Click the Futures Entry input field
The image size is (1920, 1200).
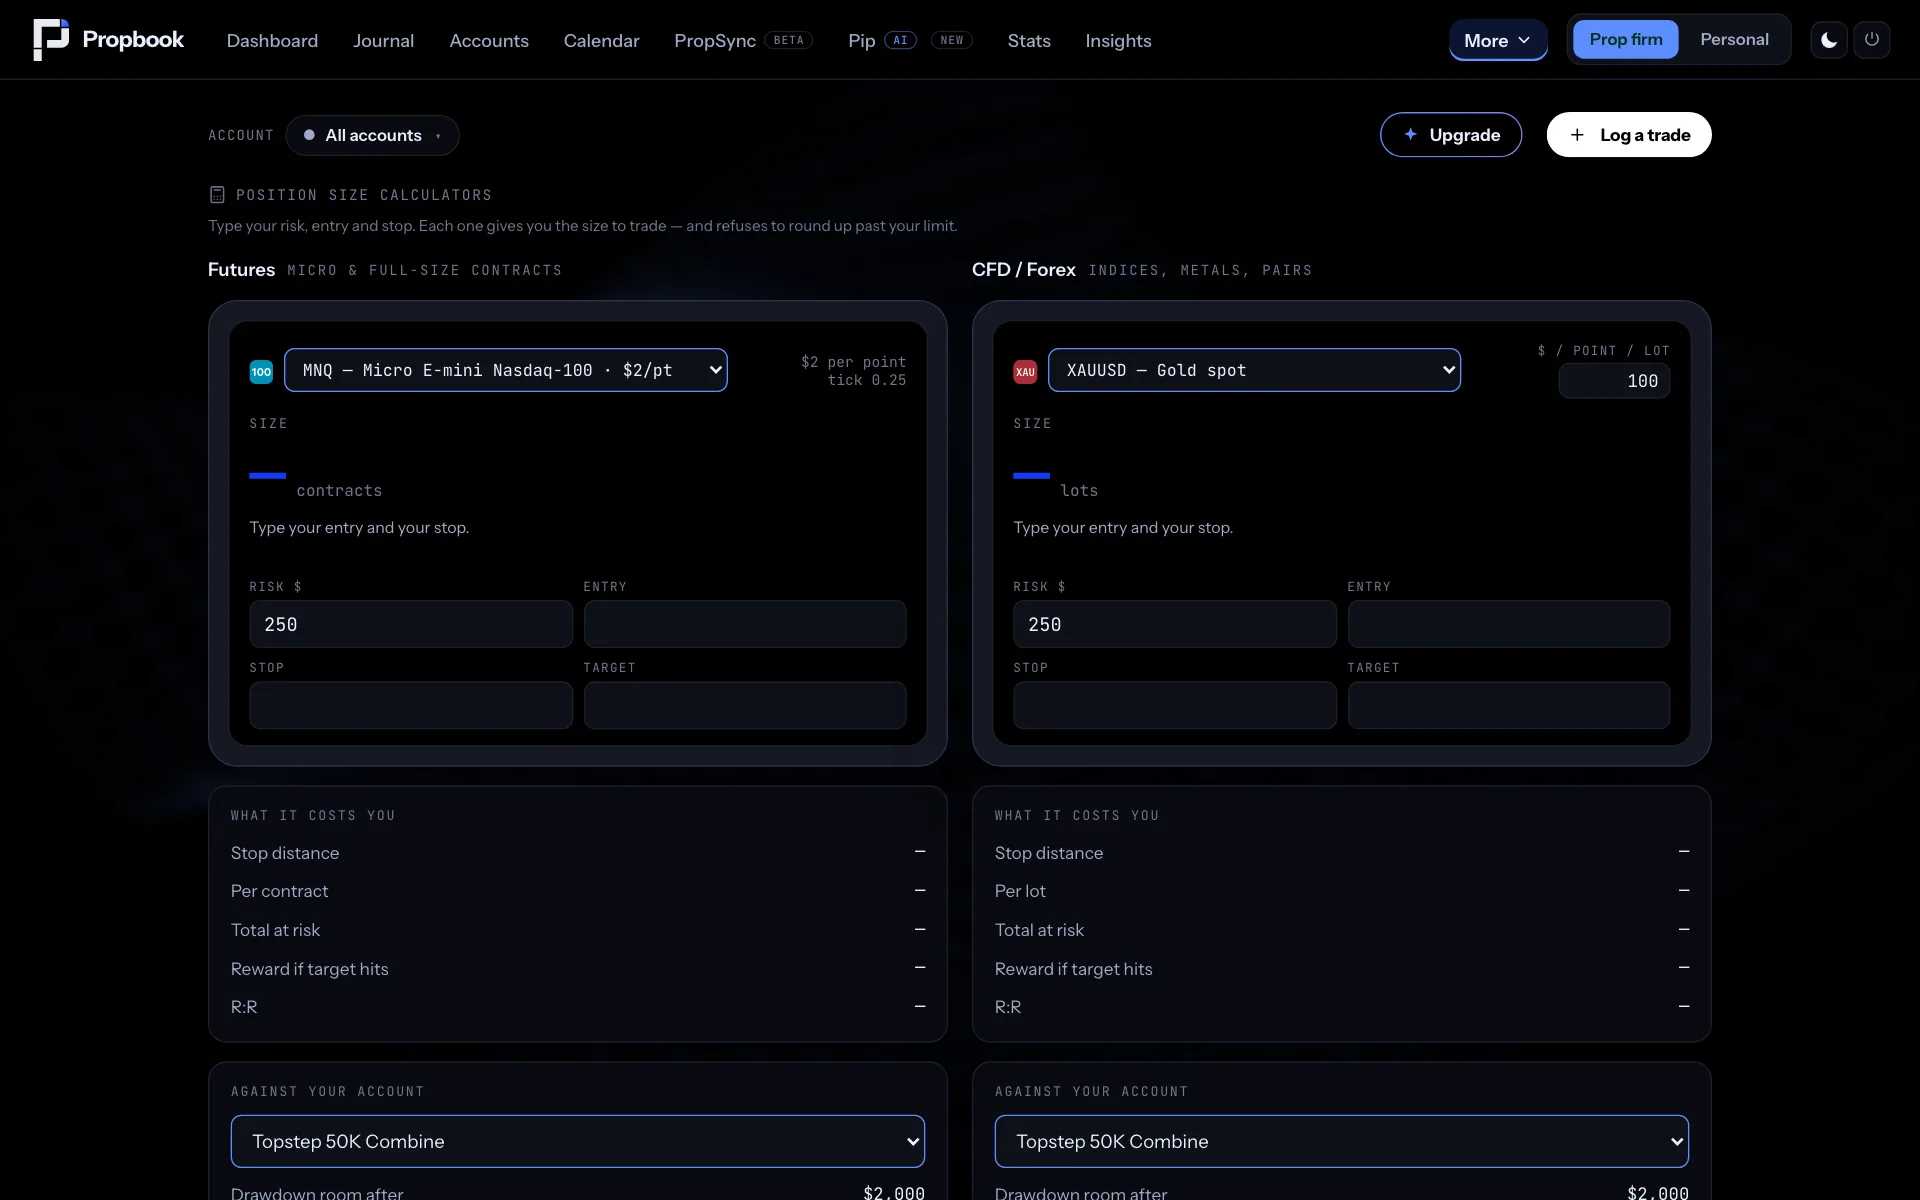[745, 624]
